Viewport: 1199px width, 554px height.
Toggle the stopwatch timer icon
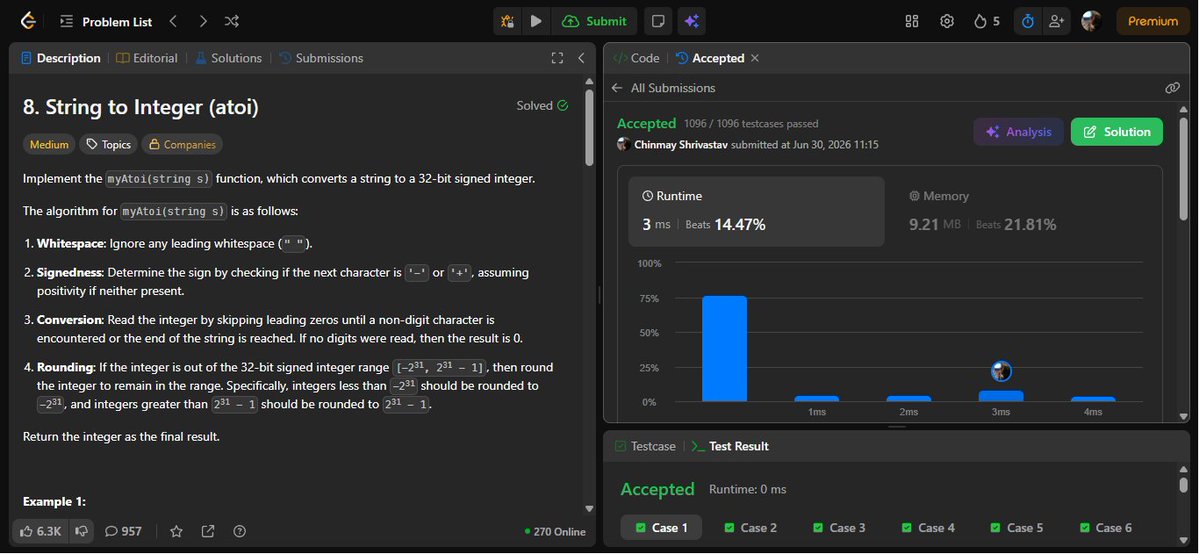click(1028, 21)
